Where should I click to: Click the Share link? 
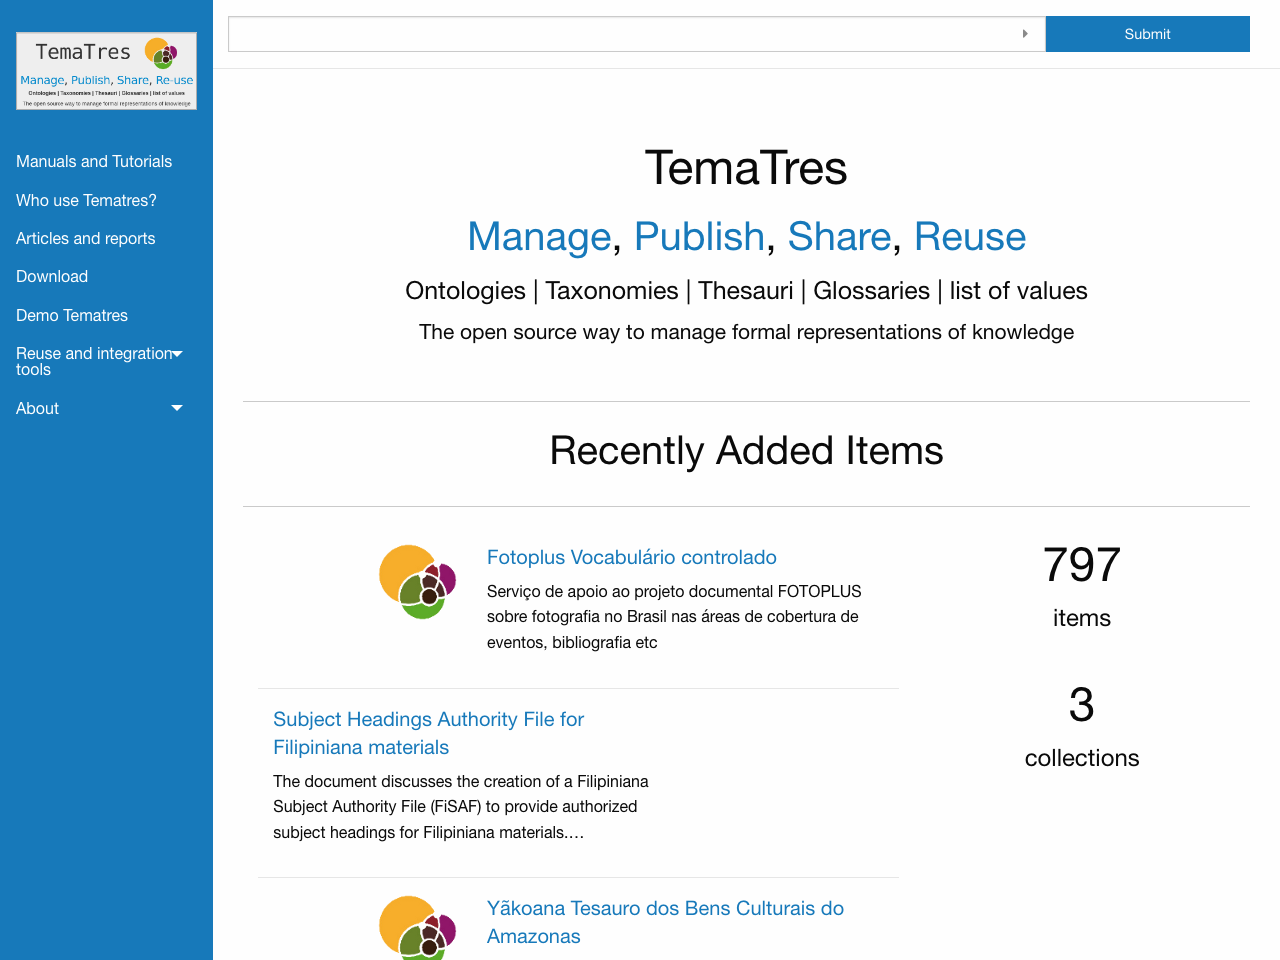840,237
